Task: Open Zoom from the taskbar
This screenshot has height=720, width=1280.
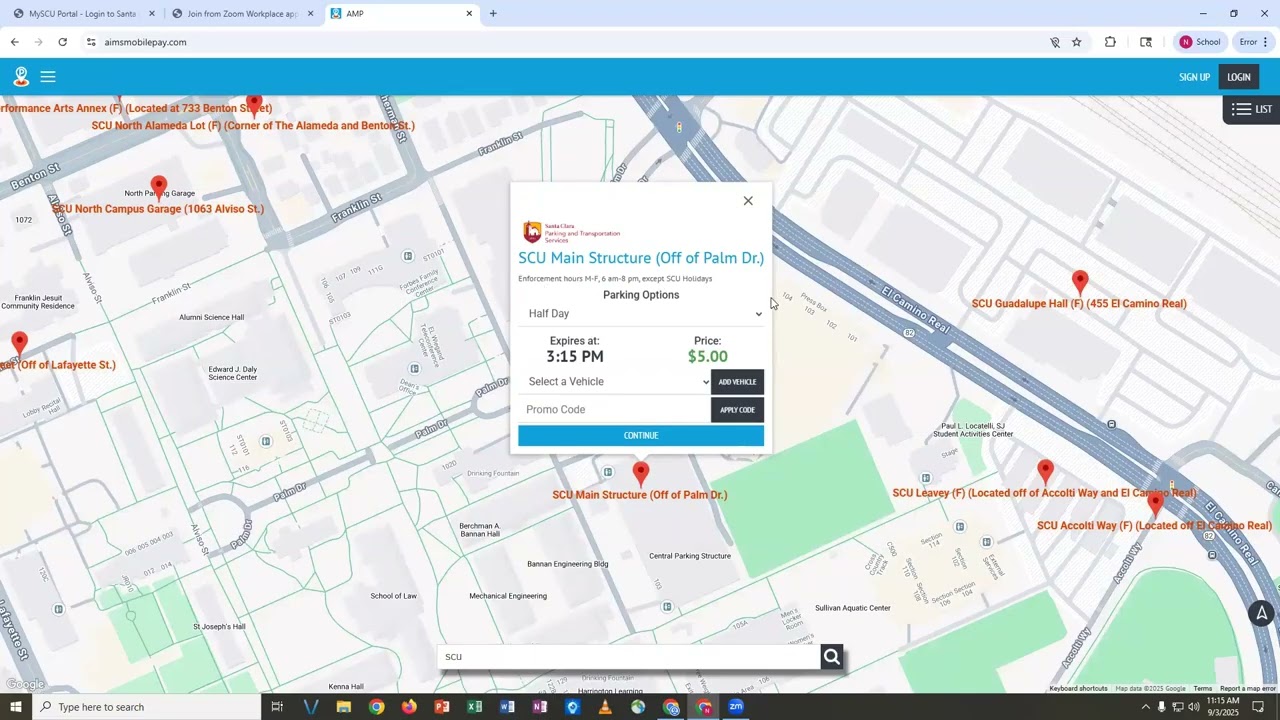Action: coord(736,707)
